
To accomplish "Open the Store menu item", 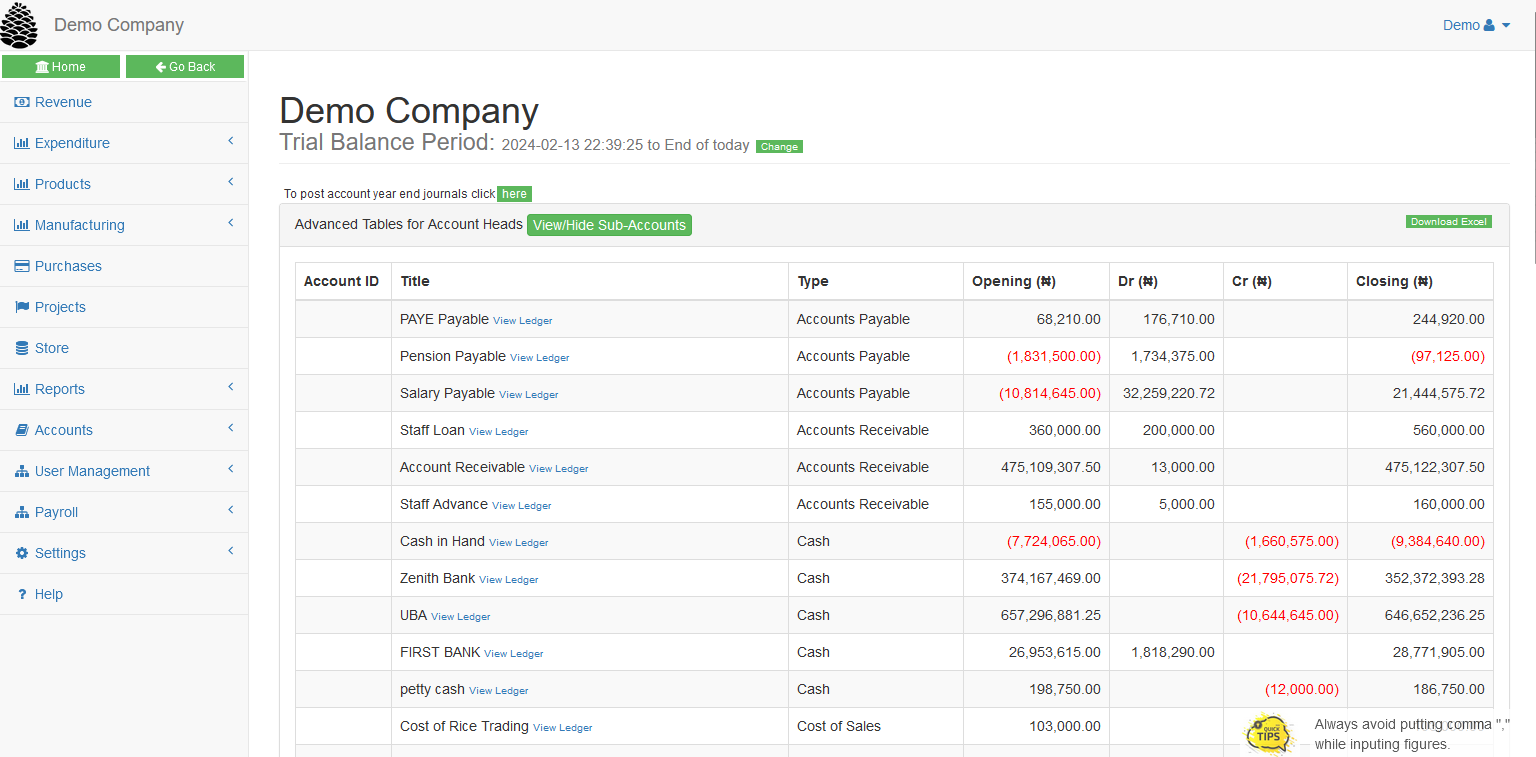I will [x=124, y=348].
